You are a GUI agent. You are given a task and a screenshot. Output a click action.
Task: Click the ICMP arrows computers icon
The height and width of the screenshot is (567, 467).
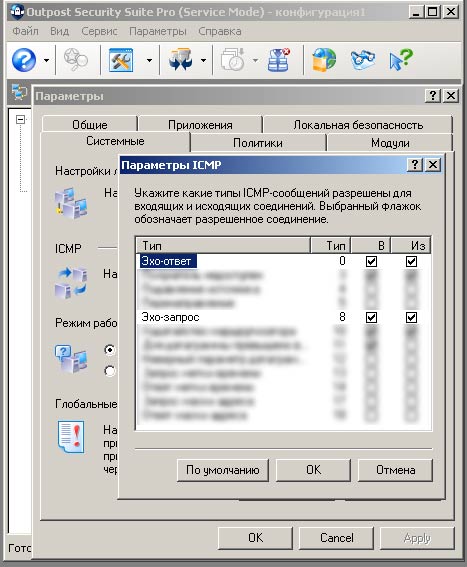click(71, 283)
